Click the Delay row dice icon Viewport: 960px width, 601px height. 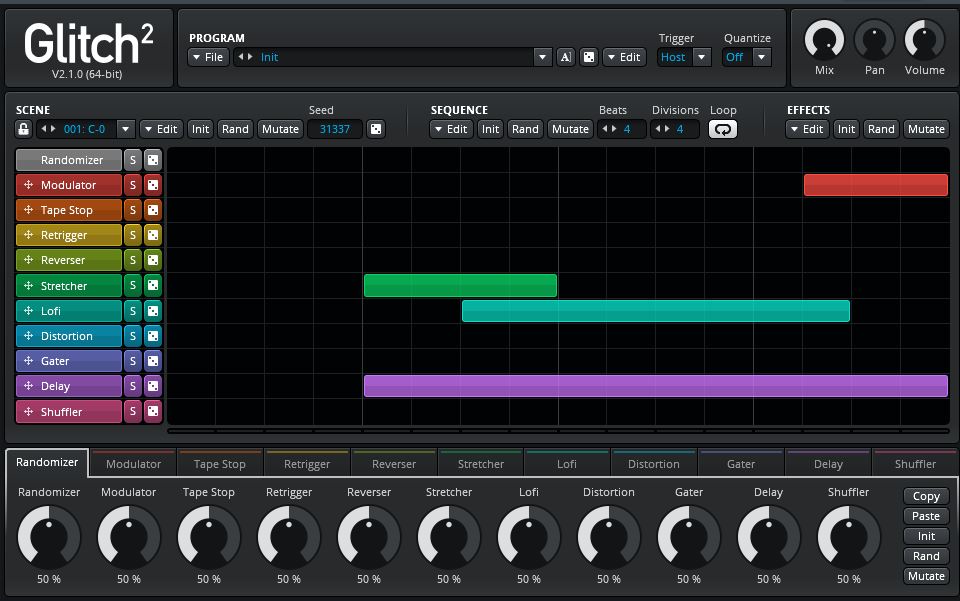(153, 386)
